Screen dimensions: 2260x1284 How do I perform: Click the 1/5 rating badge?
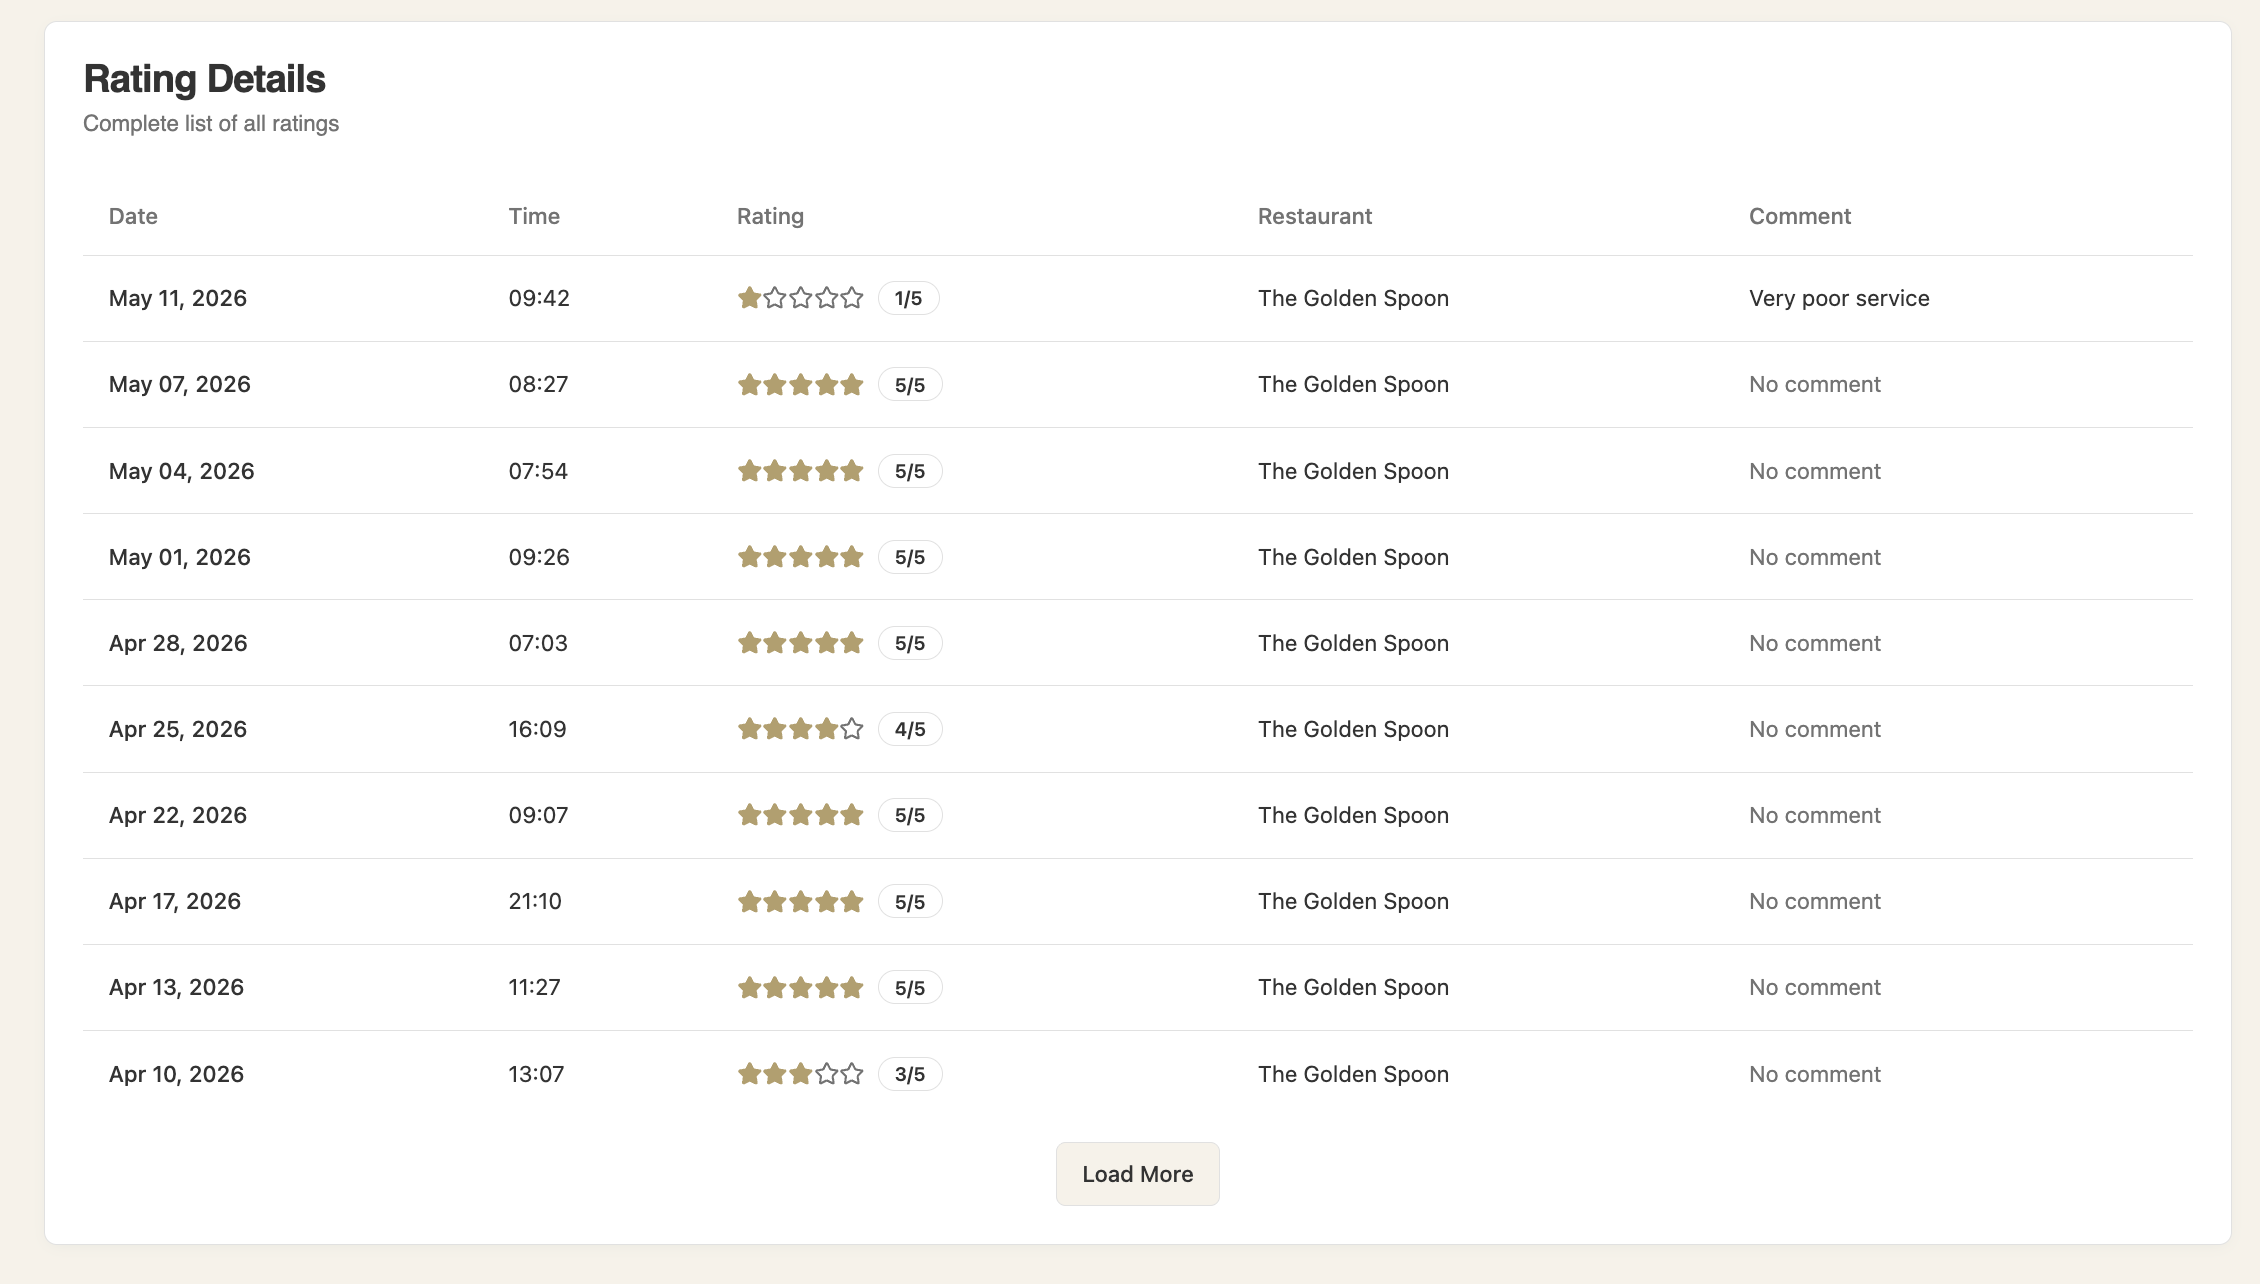coord(908,298)
